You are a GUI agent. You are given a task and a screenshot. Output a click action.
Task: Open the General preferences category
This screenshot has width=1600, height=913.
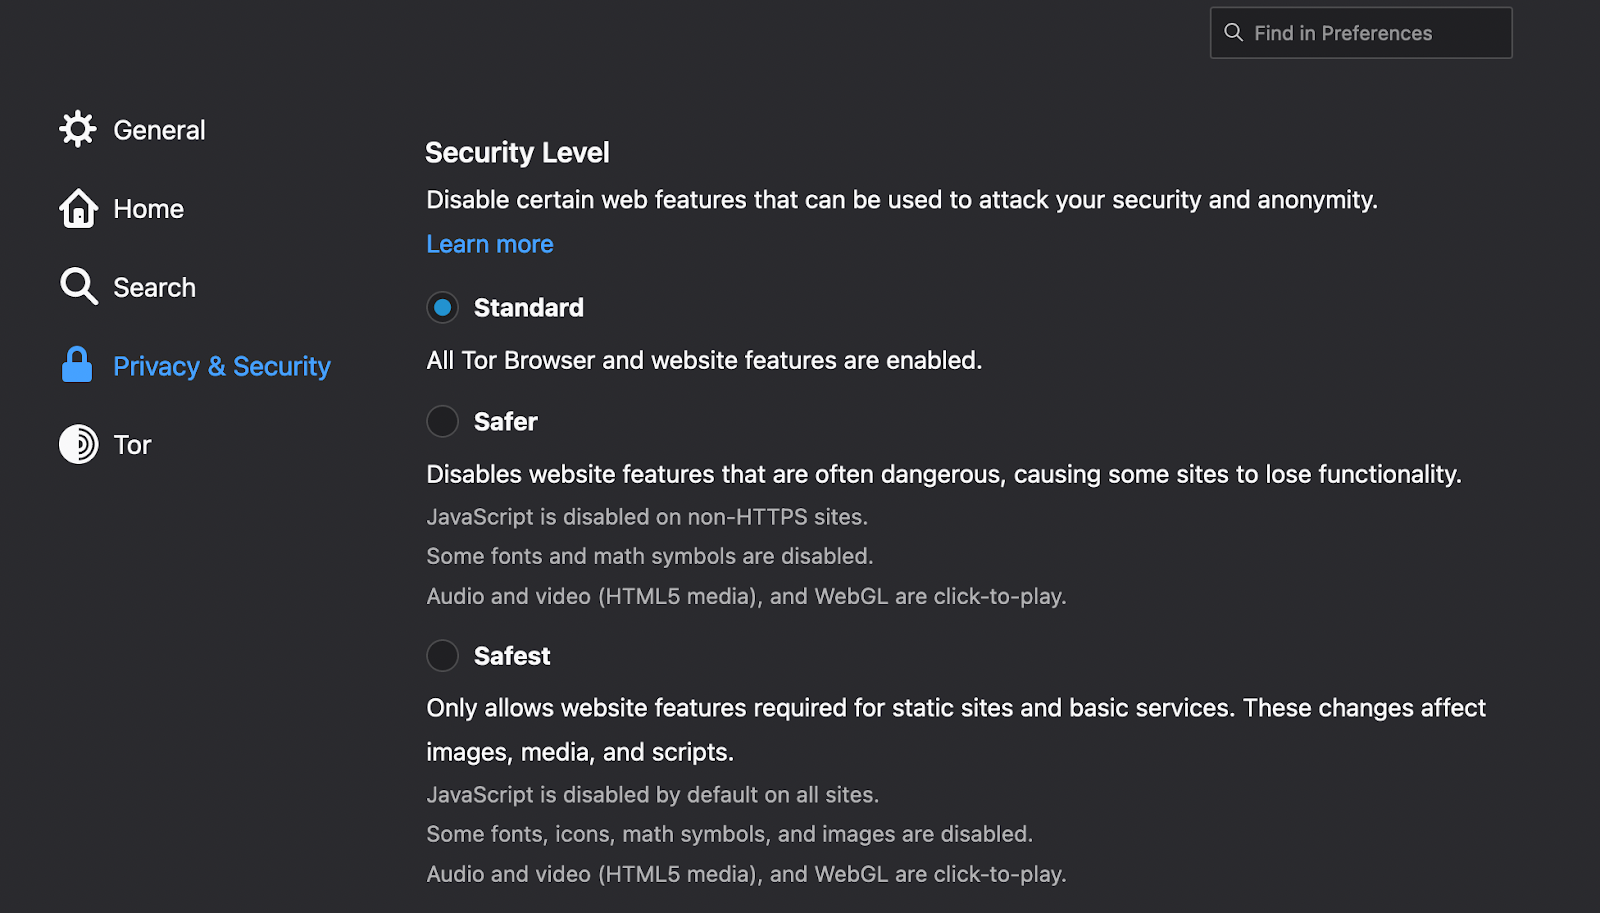point(159,130)
